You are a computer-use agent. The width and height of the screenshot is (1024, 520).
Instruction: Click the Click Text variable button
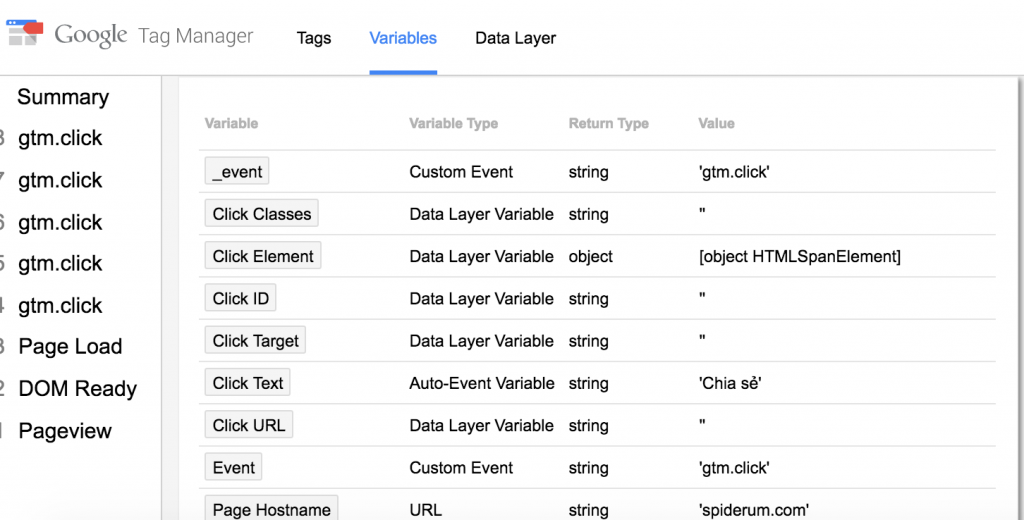pos(247,383)
